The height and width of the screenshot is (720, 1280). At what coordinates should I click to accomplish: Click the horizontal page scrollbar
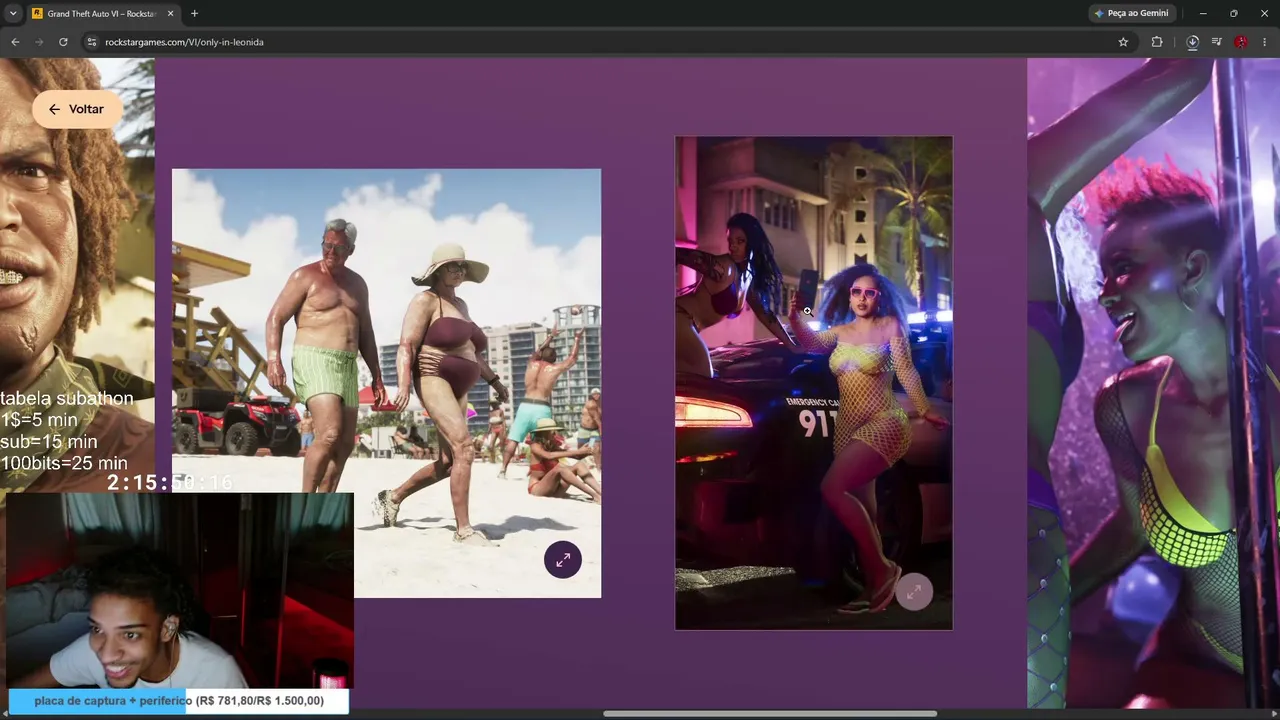pyautogui.click(x=770, y=714)
